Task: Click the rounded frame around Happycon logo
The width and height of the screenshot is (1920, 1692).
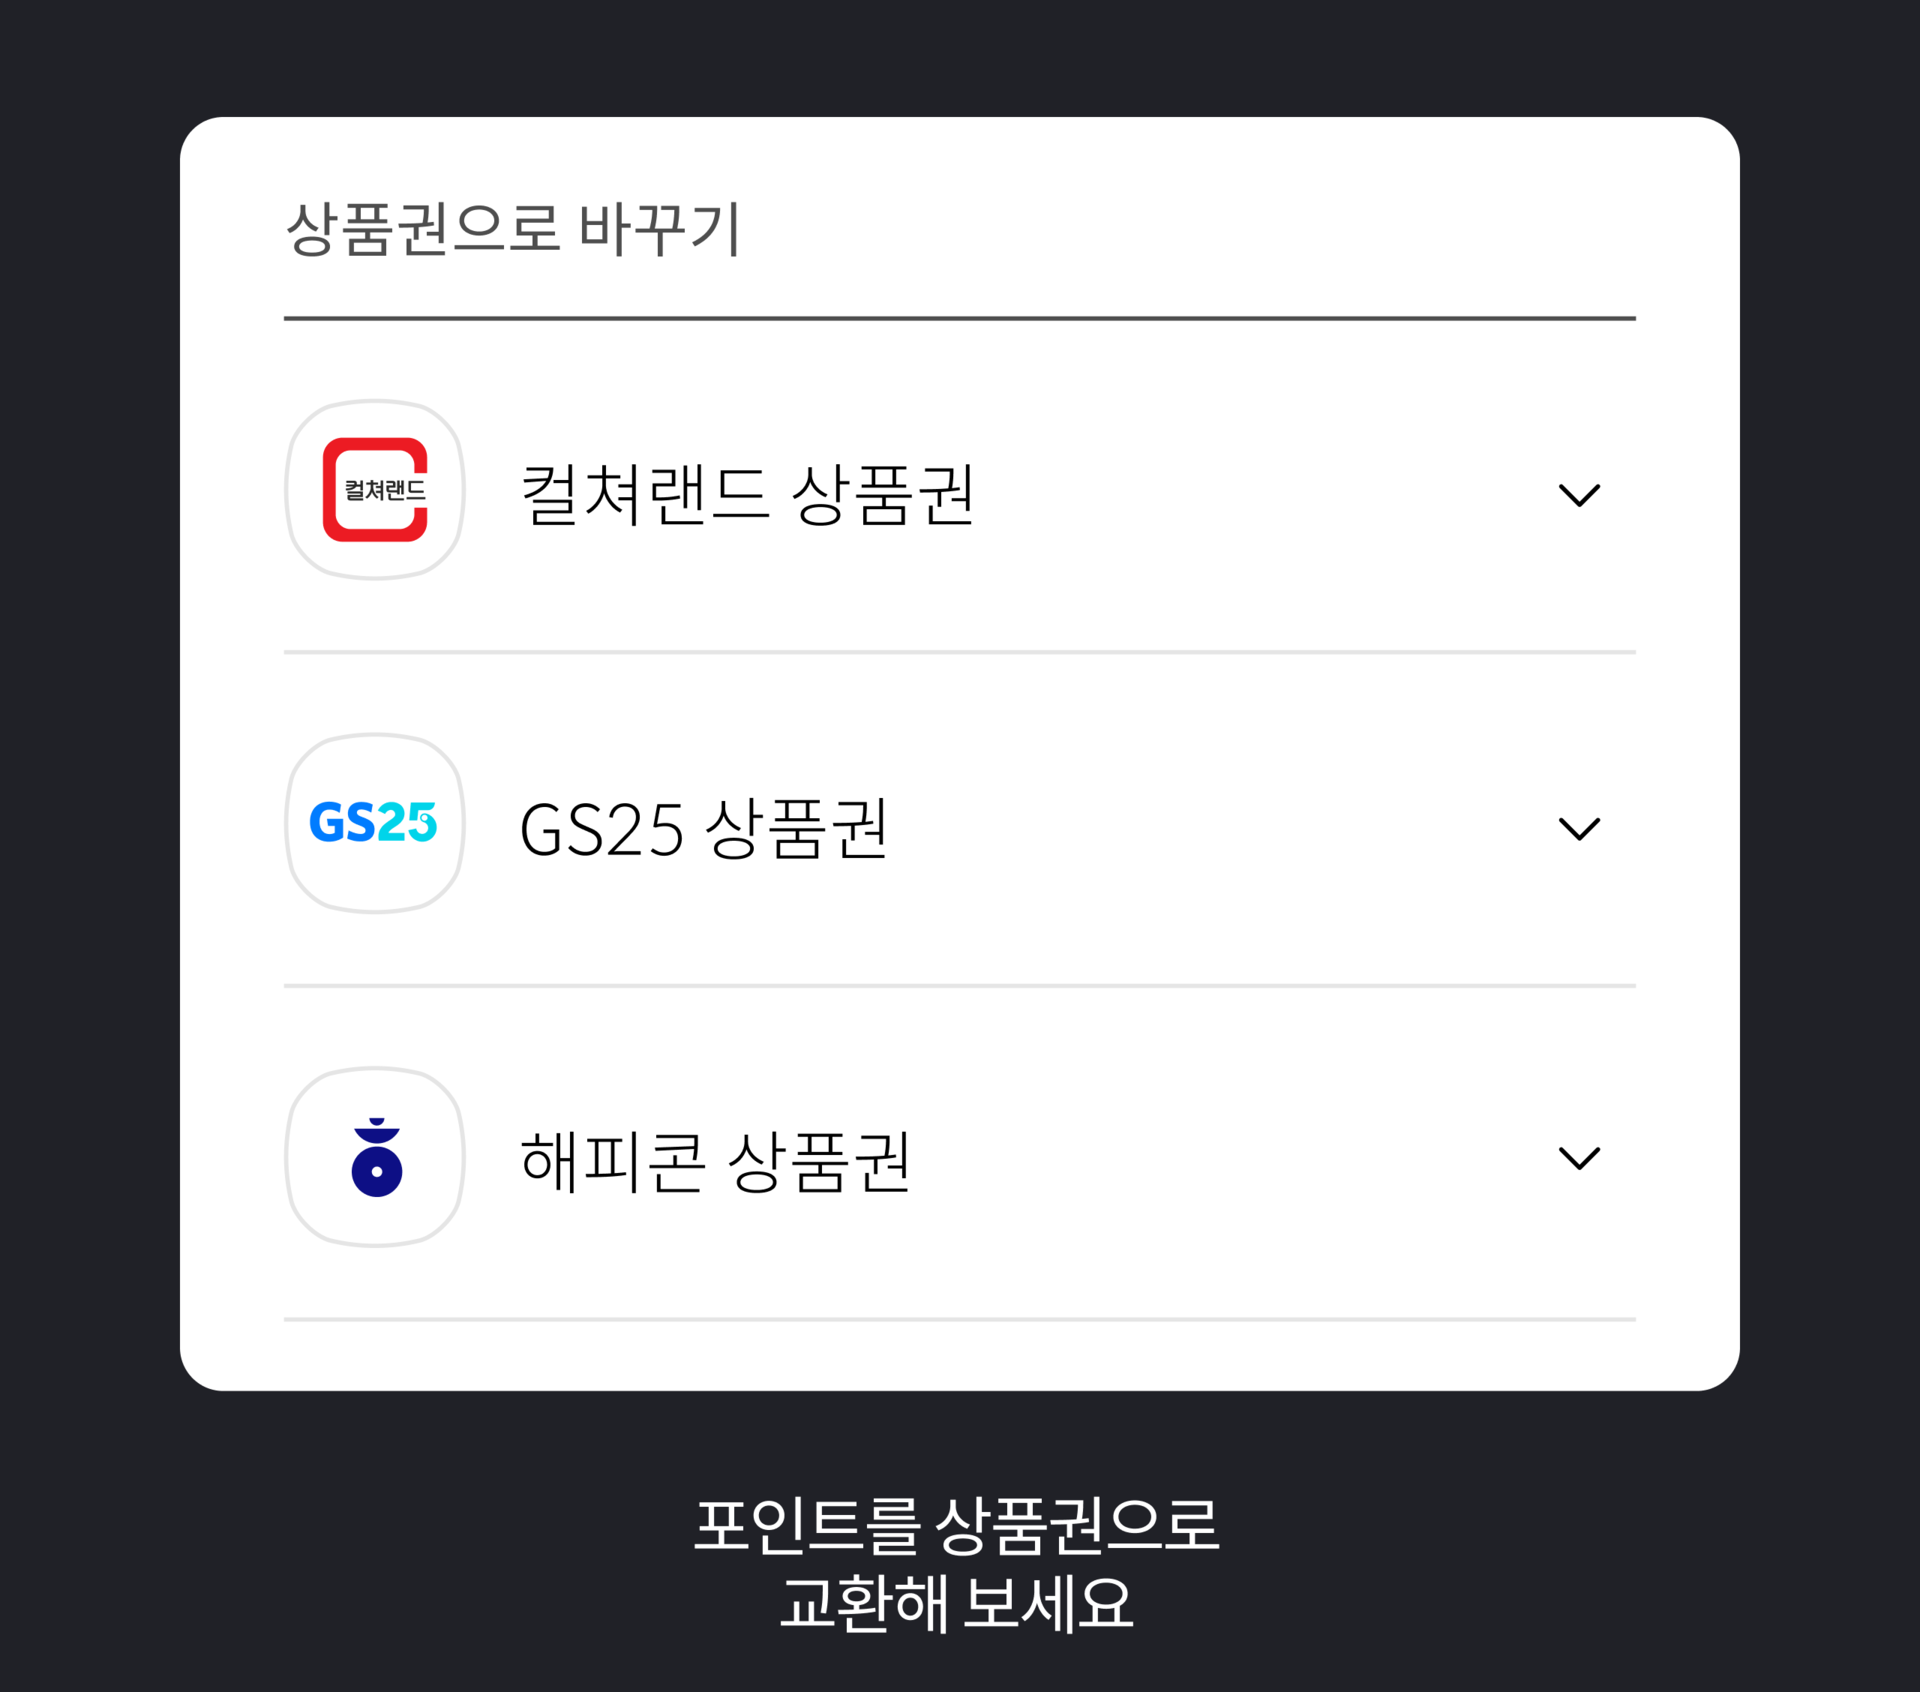Action: [x=375, y=1157]
